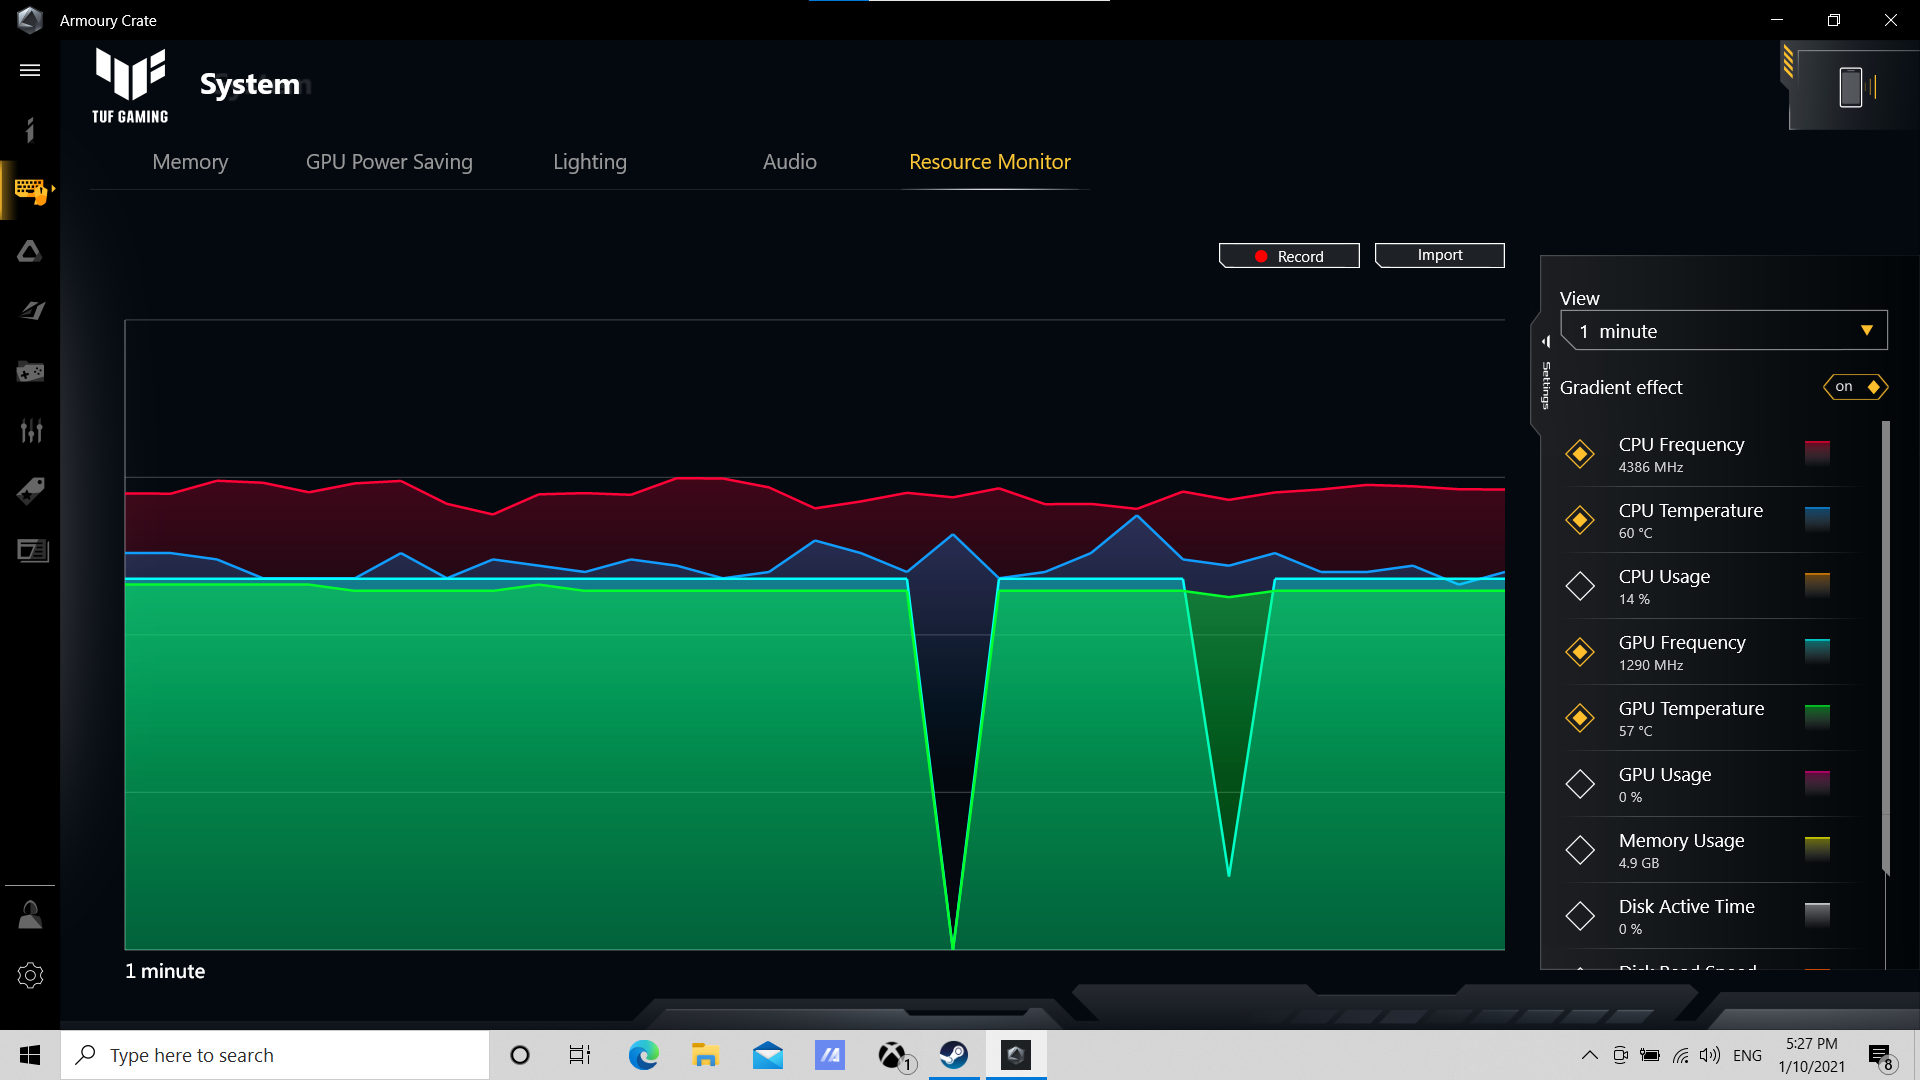The height and width of the screenshot is (1080, 1920).
Task: Select the Resource Monitor tab
Action: pos(990,162)
